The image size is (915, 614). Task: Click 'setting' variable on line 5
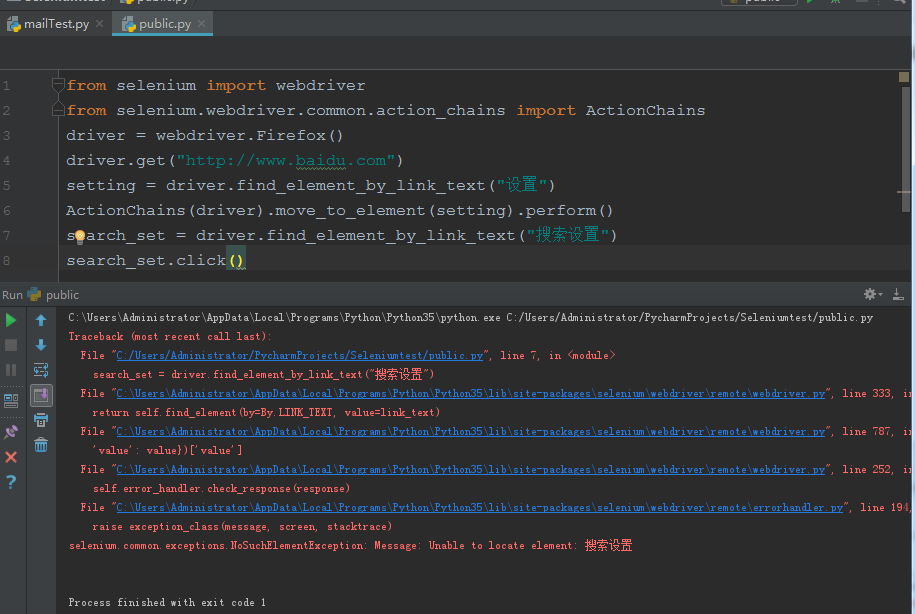pyautogui.click(x=101, y=186)
